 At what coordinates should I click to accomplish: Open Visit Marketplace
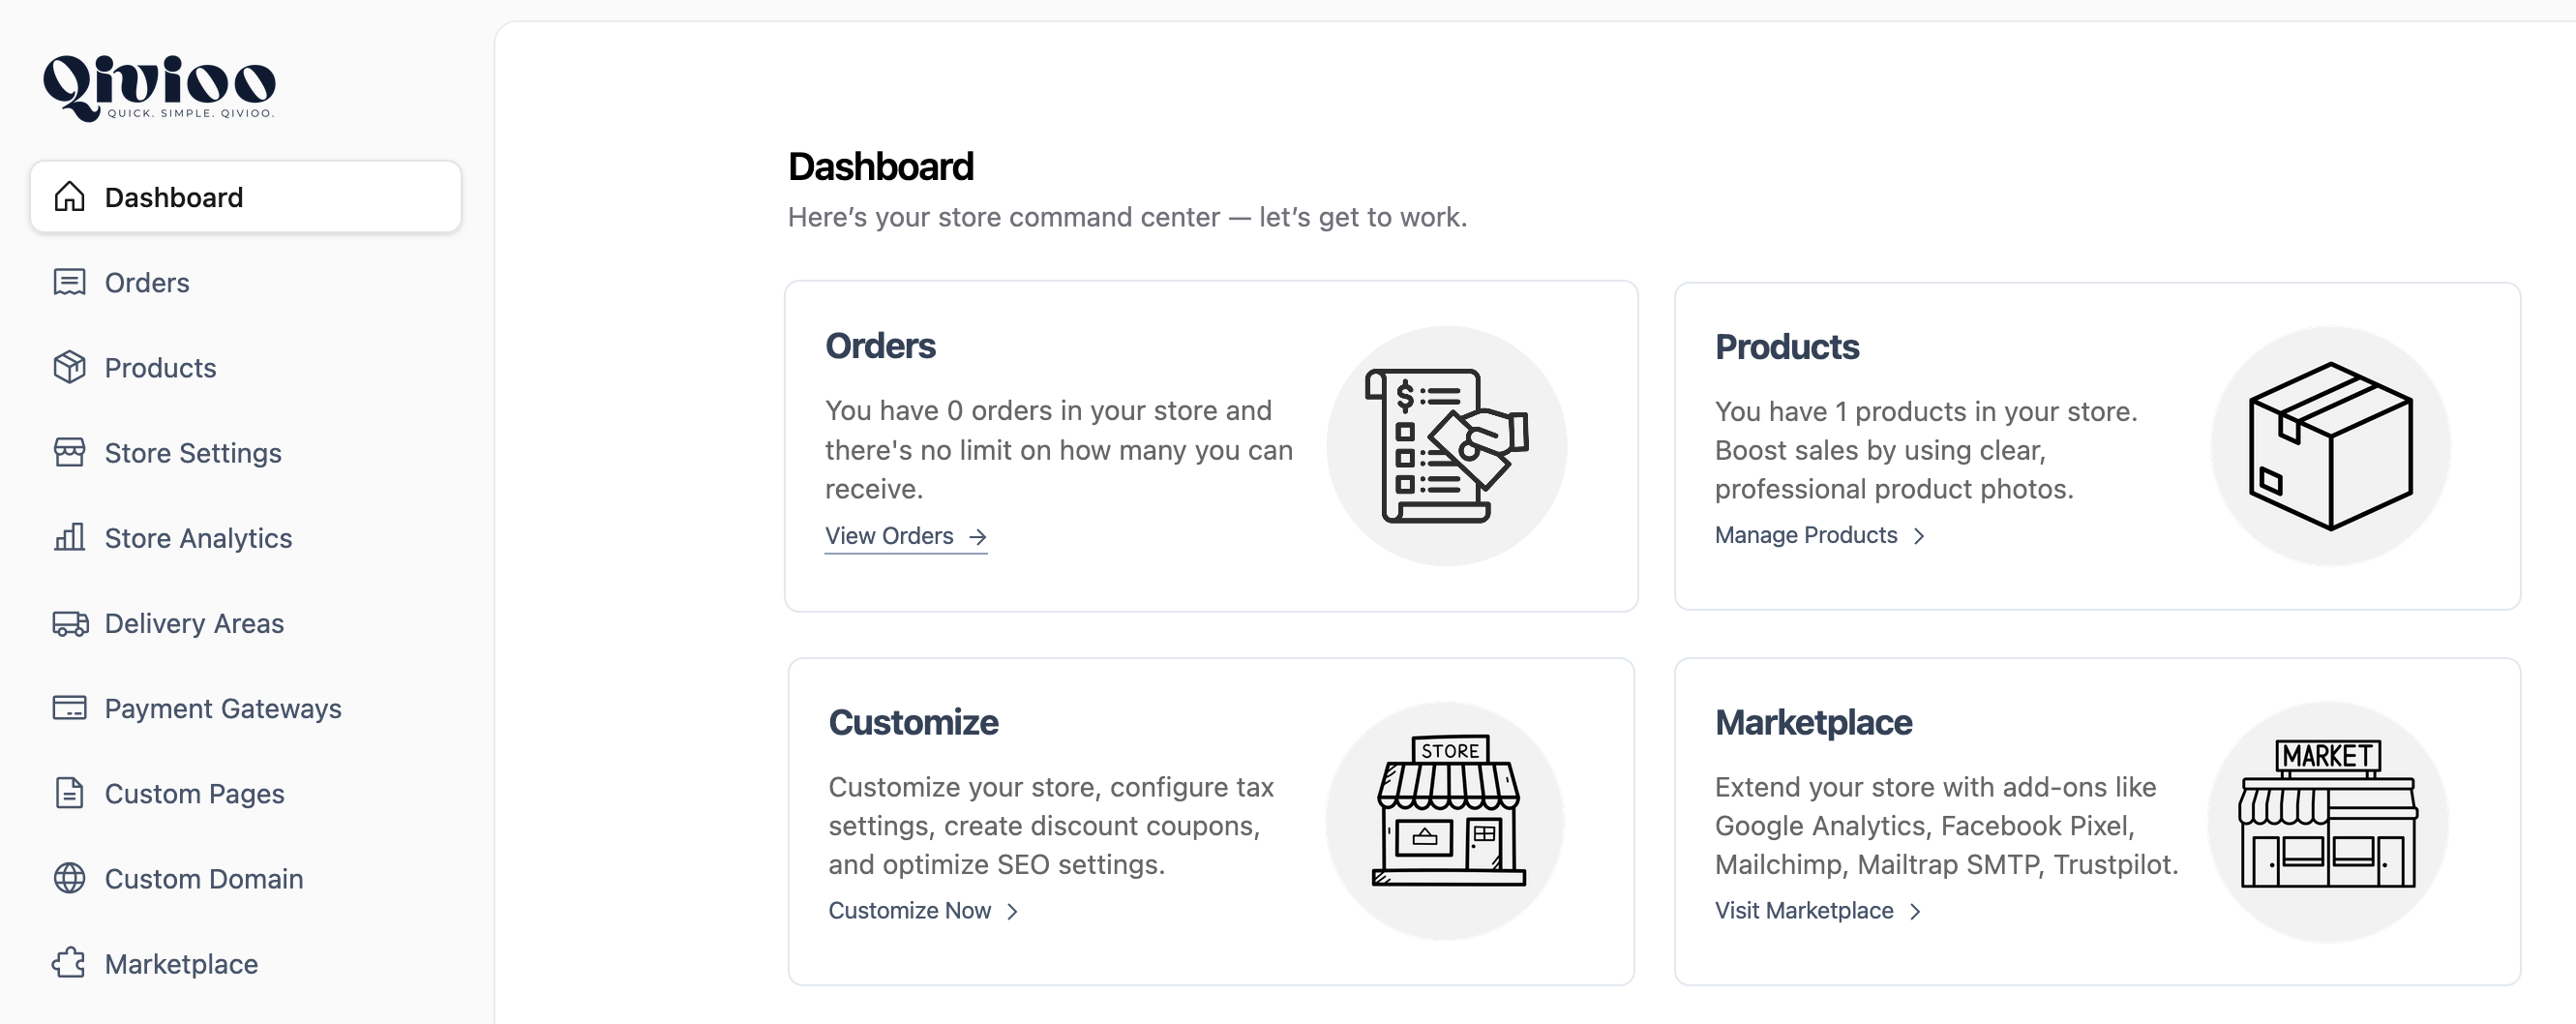click(1804, 910)
